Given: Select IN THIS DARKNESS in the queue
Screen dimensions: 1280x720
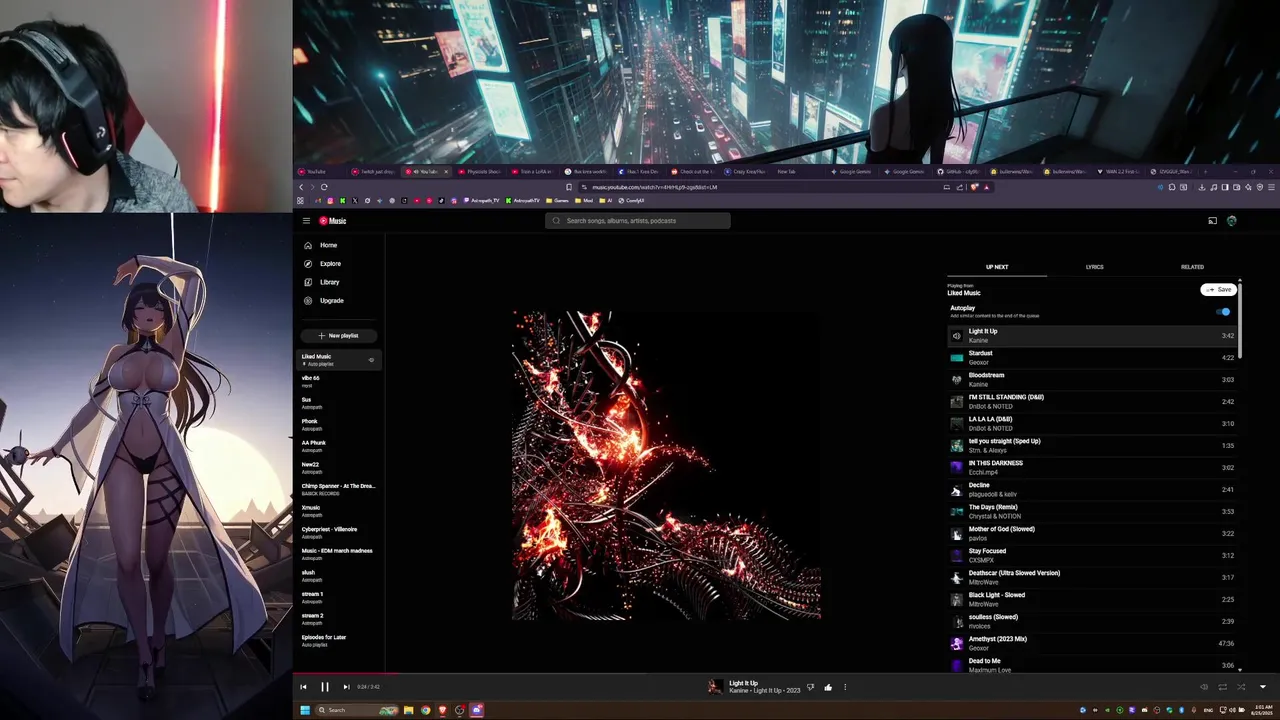Looking at the screenshot, I should pos(1093,468).
